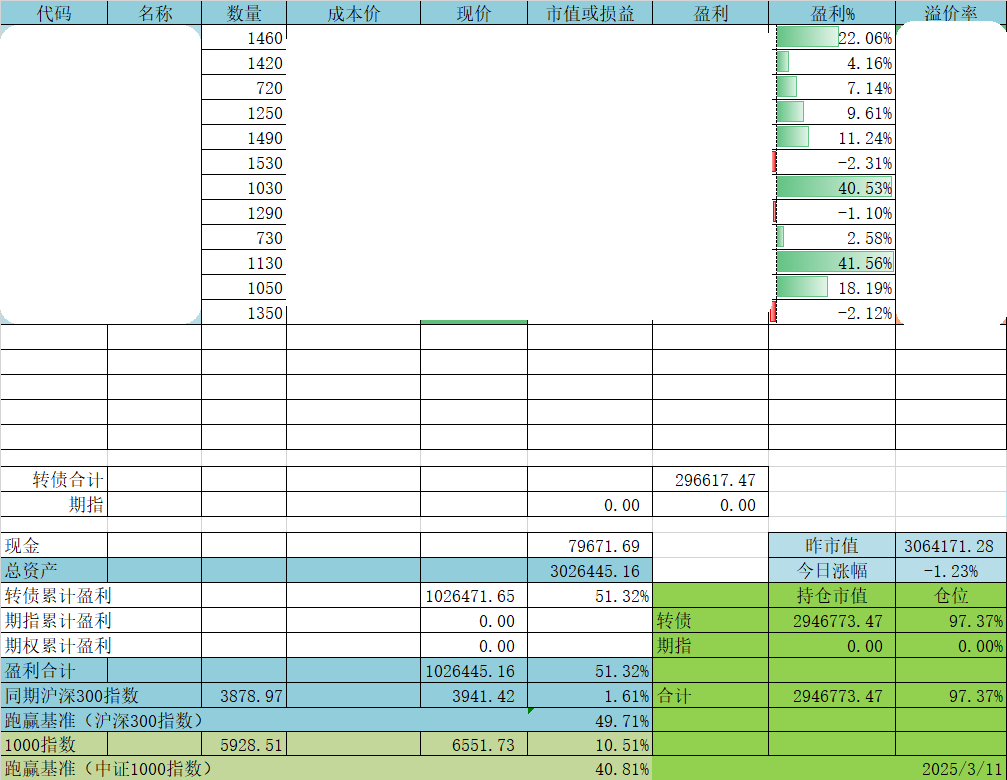Click the quantity cell 730
Viewport: 1007px width, 780px height.
(244, 238)
